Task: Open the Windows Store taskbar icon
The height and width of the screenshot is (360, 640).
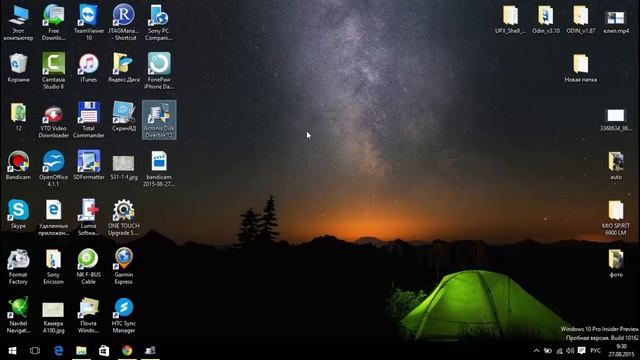Action: pyautogui.click(x=104, y=351)
